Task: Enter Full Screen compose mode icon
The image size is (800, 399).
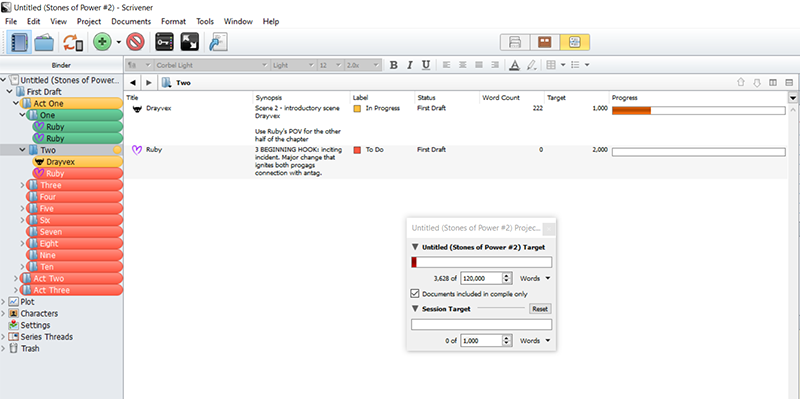Action: pos(189,42)
